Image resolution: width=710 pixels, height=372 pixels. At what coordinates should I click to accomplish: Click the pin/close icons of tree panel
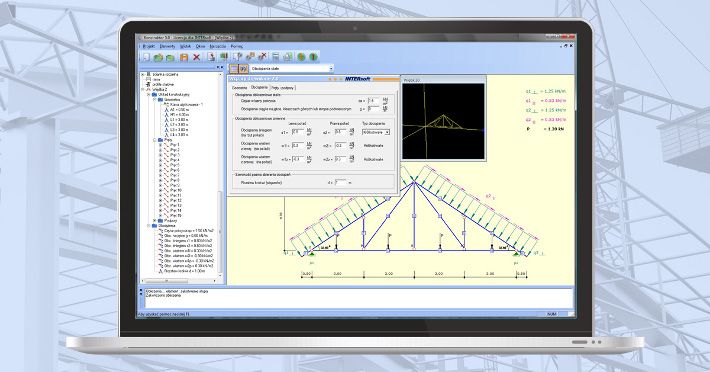coord(219,68)
